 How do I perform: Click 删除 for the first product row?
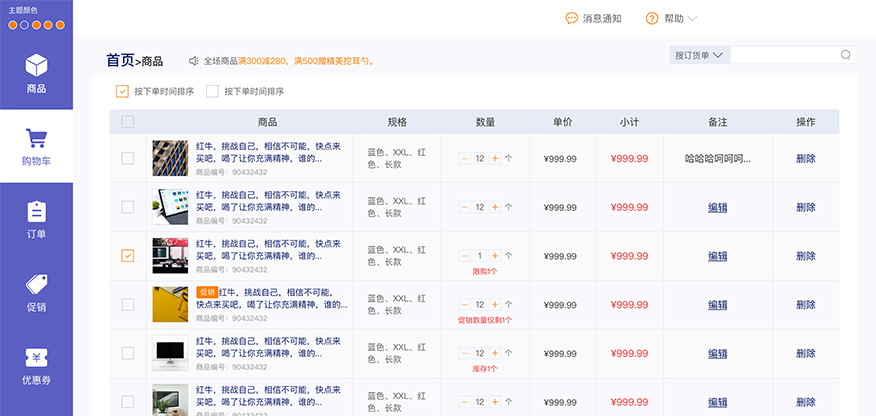806,158
